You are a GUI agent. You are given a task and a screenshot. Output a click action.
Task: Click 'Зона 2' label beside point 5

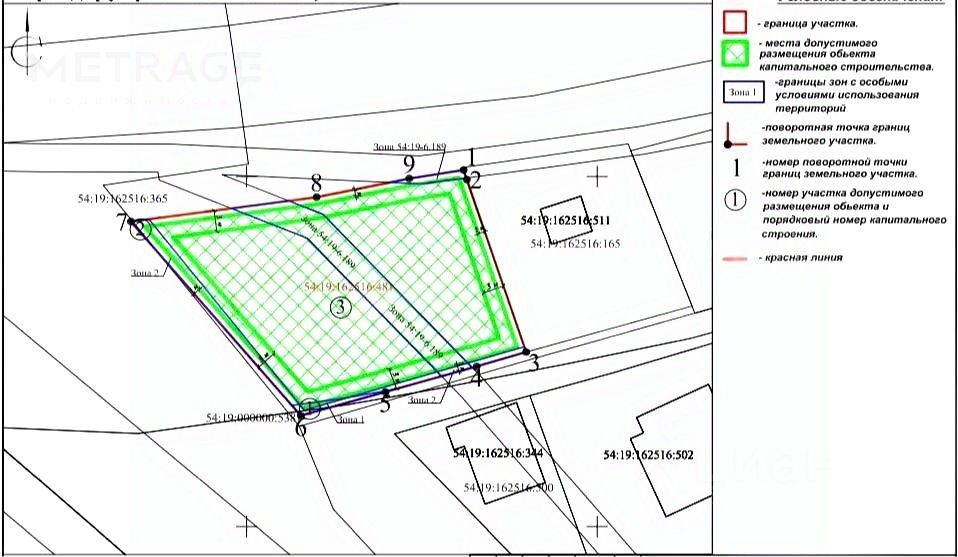(x=422, y=399)
